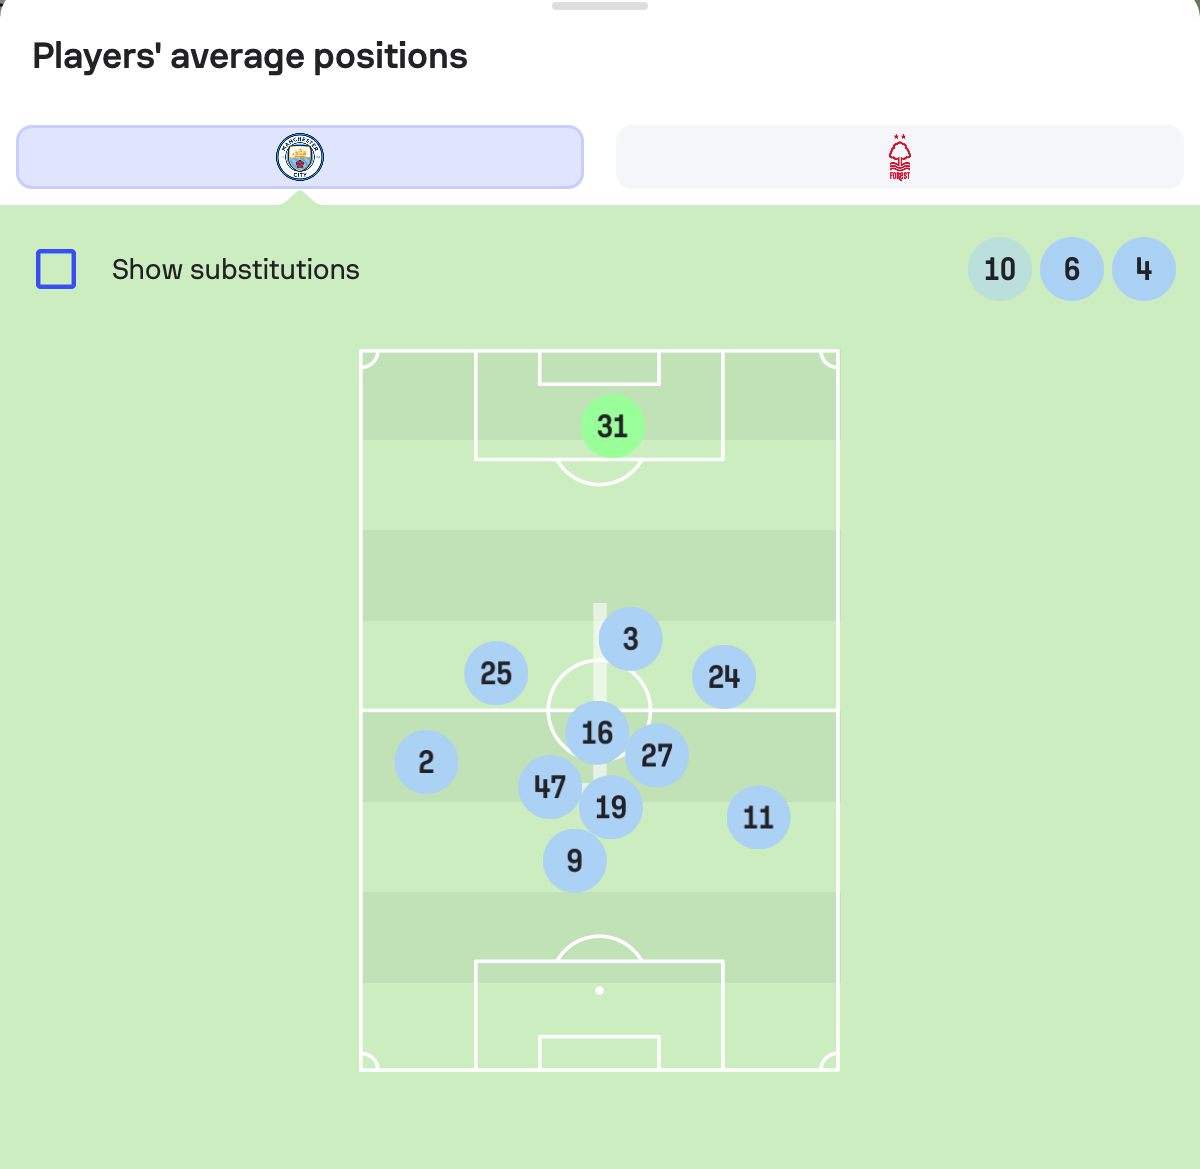
Task: Select substitute number 10 bubble
Action: pyautogui.click(x=1000, y=269)
